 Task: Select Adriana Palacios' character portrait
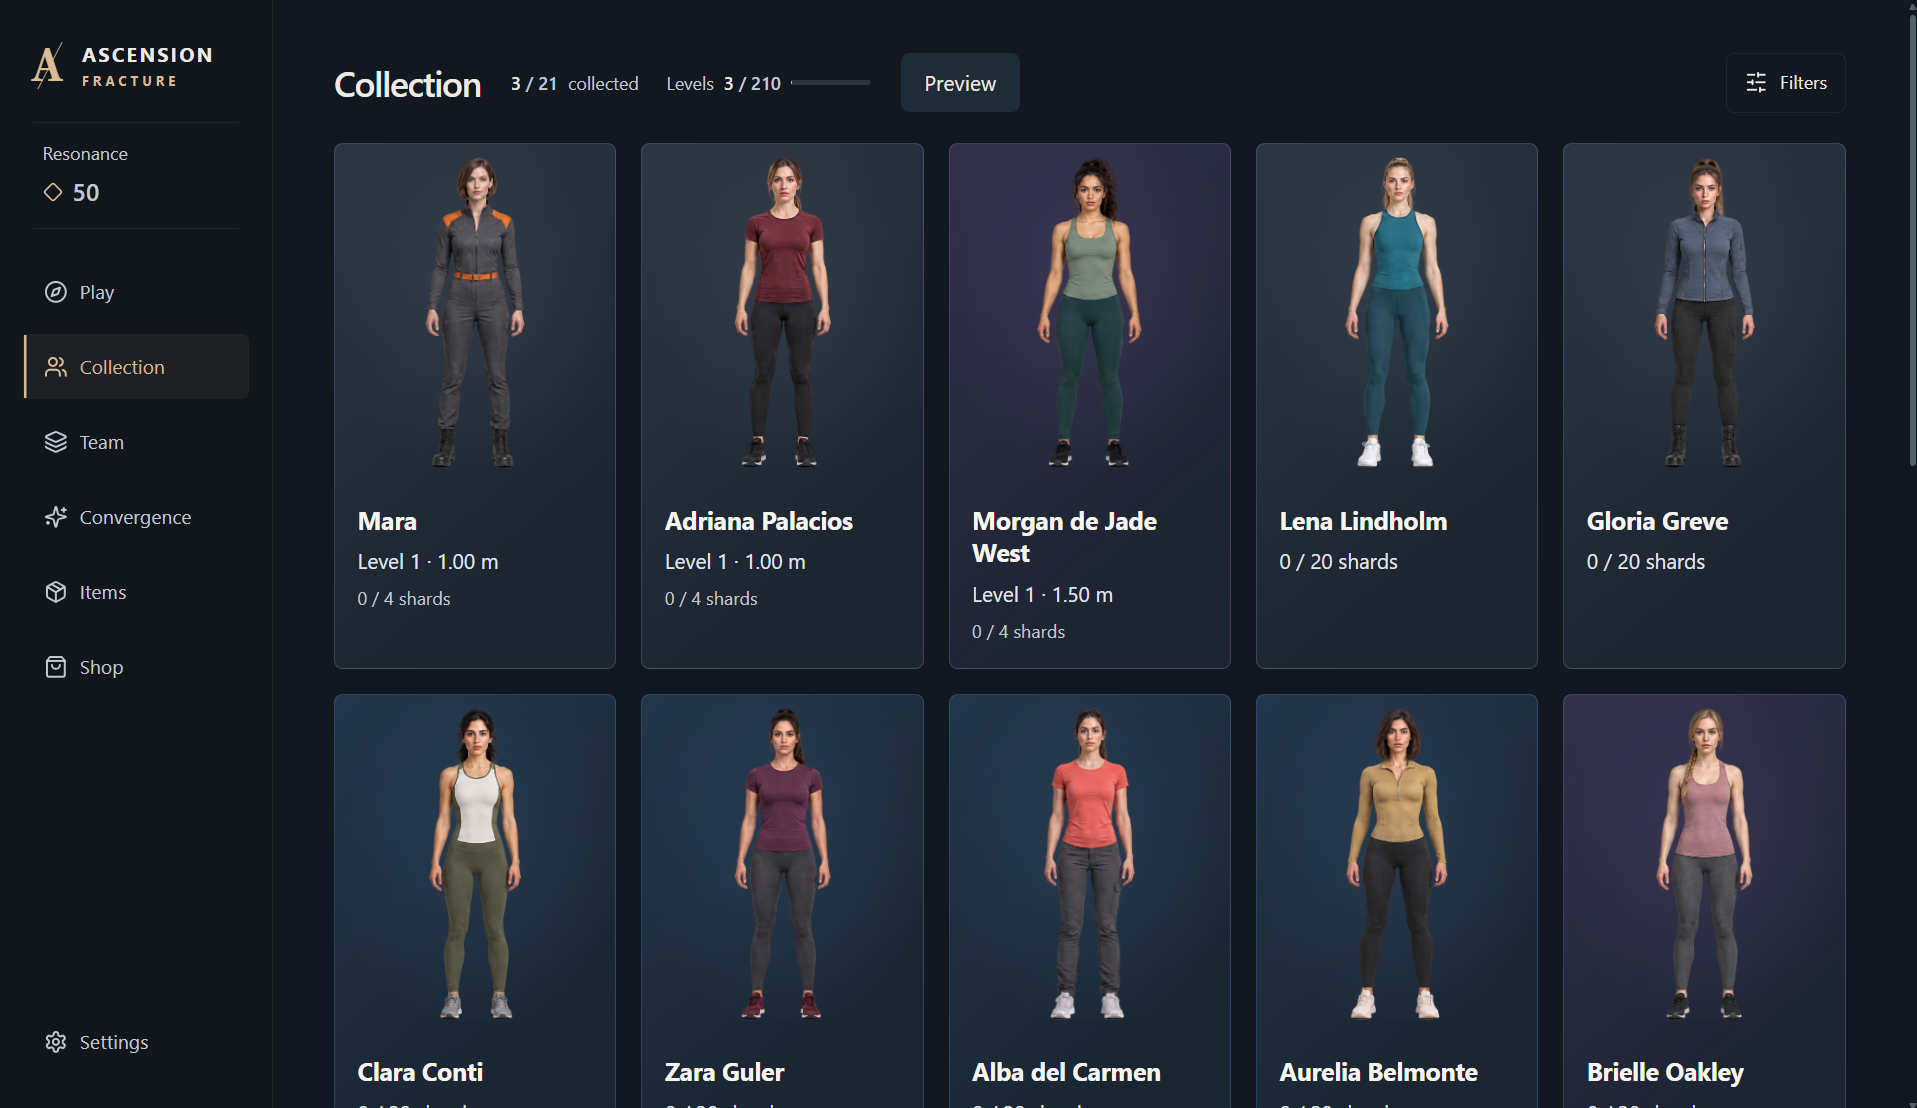point(782,312)
